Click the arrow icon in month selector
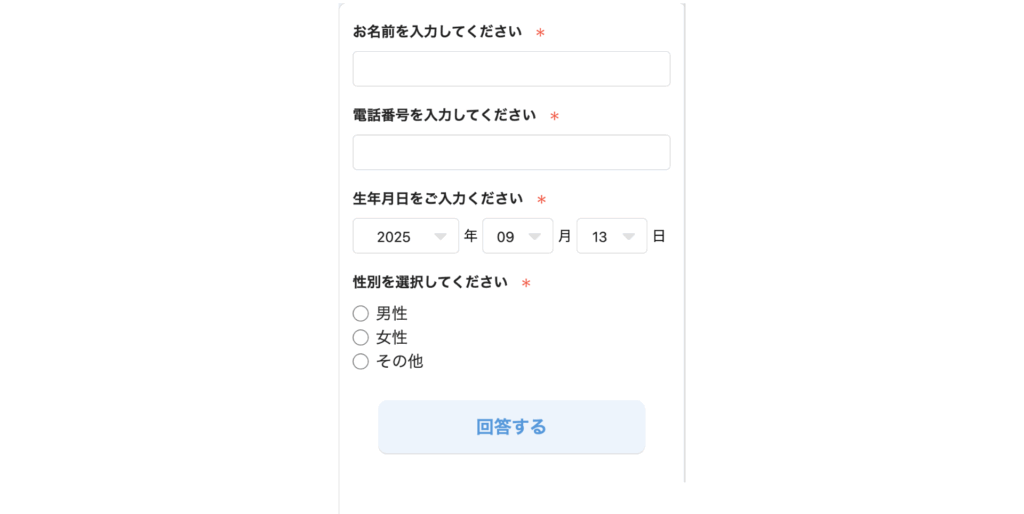1024x514 pixels. pyautogui.click(x=534, y=236)
